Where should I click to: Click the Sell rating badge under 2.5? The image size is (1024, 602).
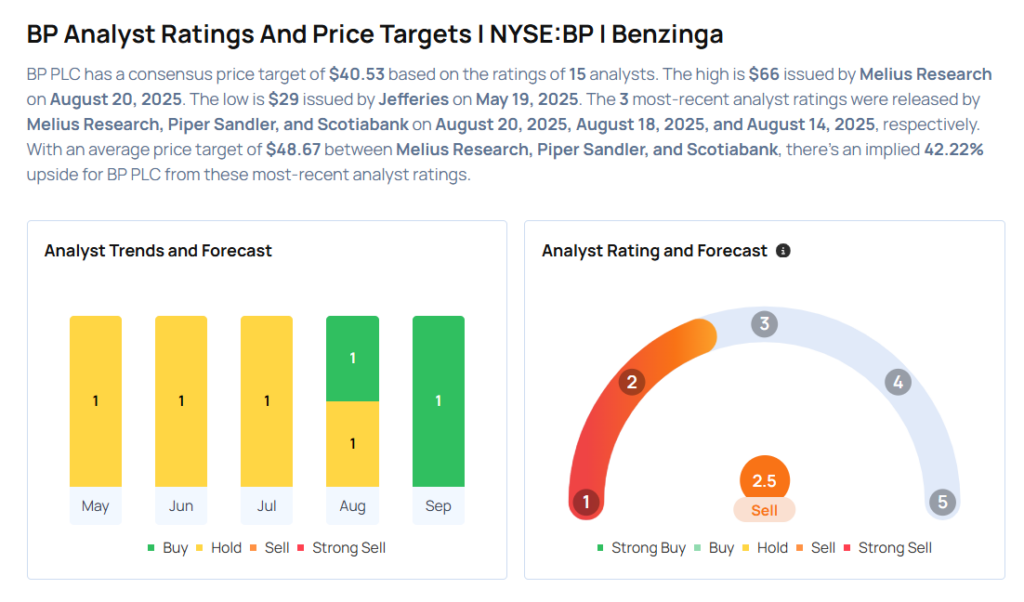764,510
